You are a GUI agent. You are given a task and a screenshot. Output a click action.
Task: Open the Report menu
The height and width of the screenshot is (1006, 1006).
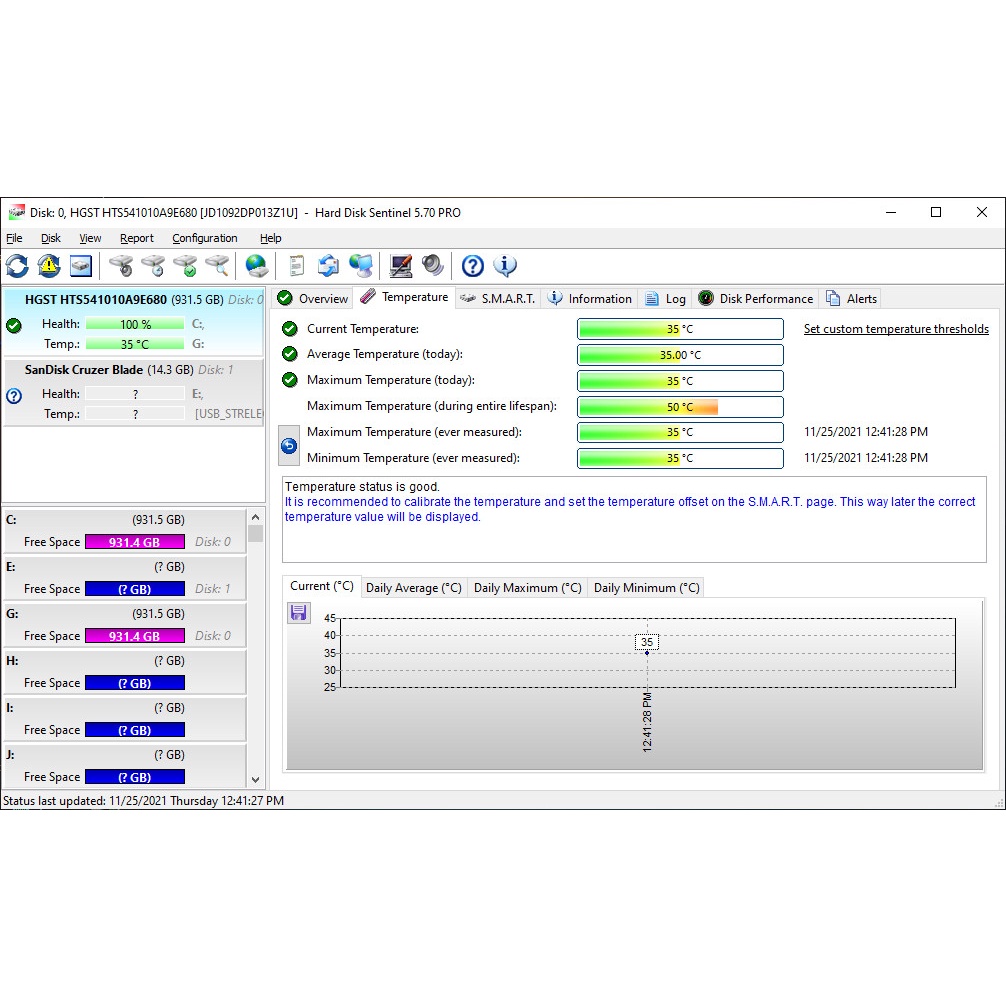[137, 238]
